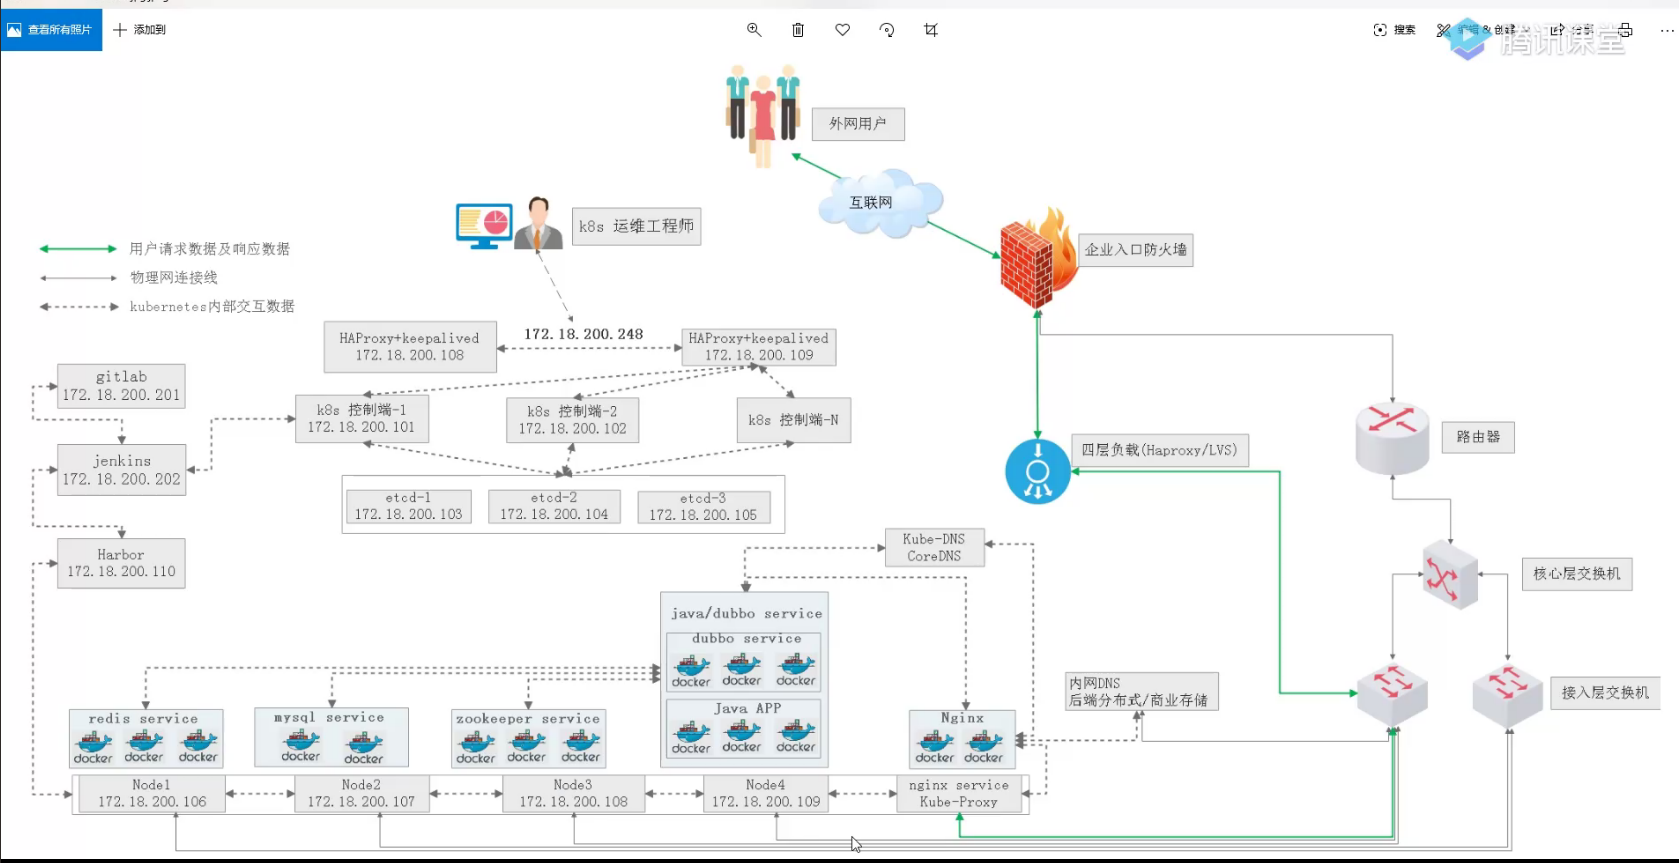The width and height of the screenshot is (1679, 863).
Task: Click the Java APP heading
Action: click(747, 709)
